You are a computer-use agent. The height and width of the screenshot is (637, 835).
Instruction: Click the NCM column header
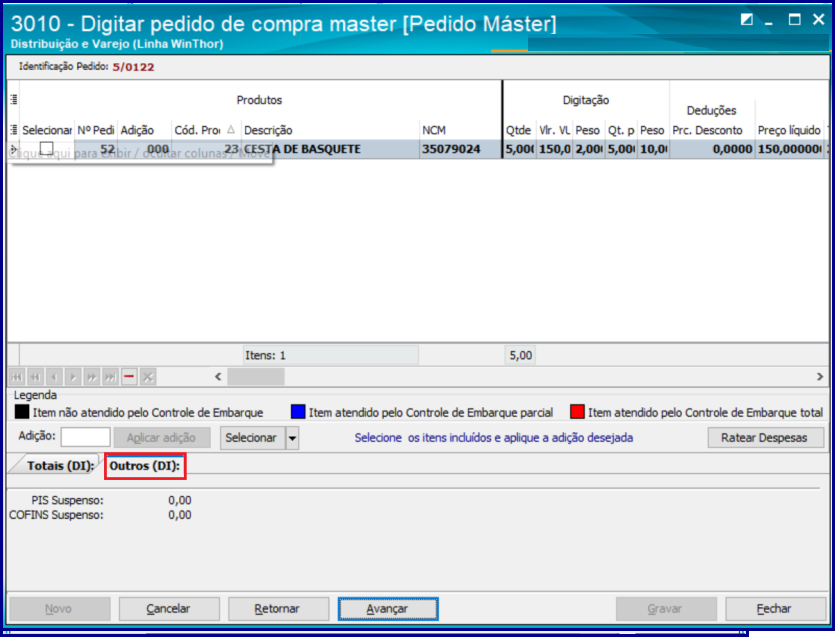tap(460, 130)
